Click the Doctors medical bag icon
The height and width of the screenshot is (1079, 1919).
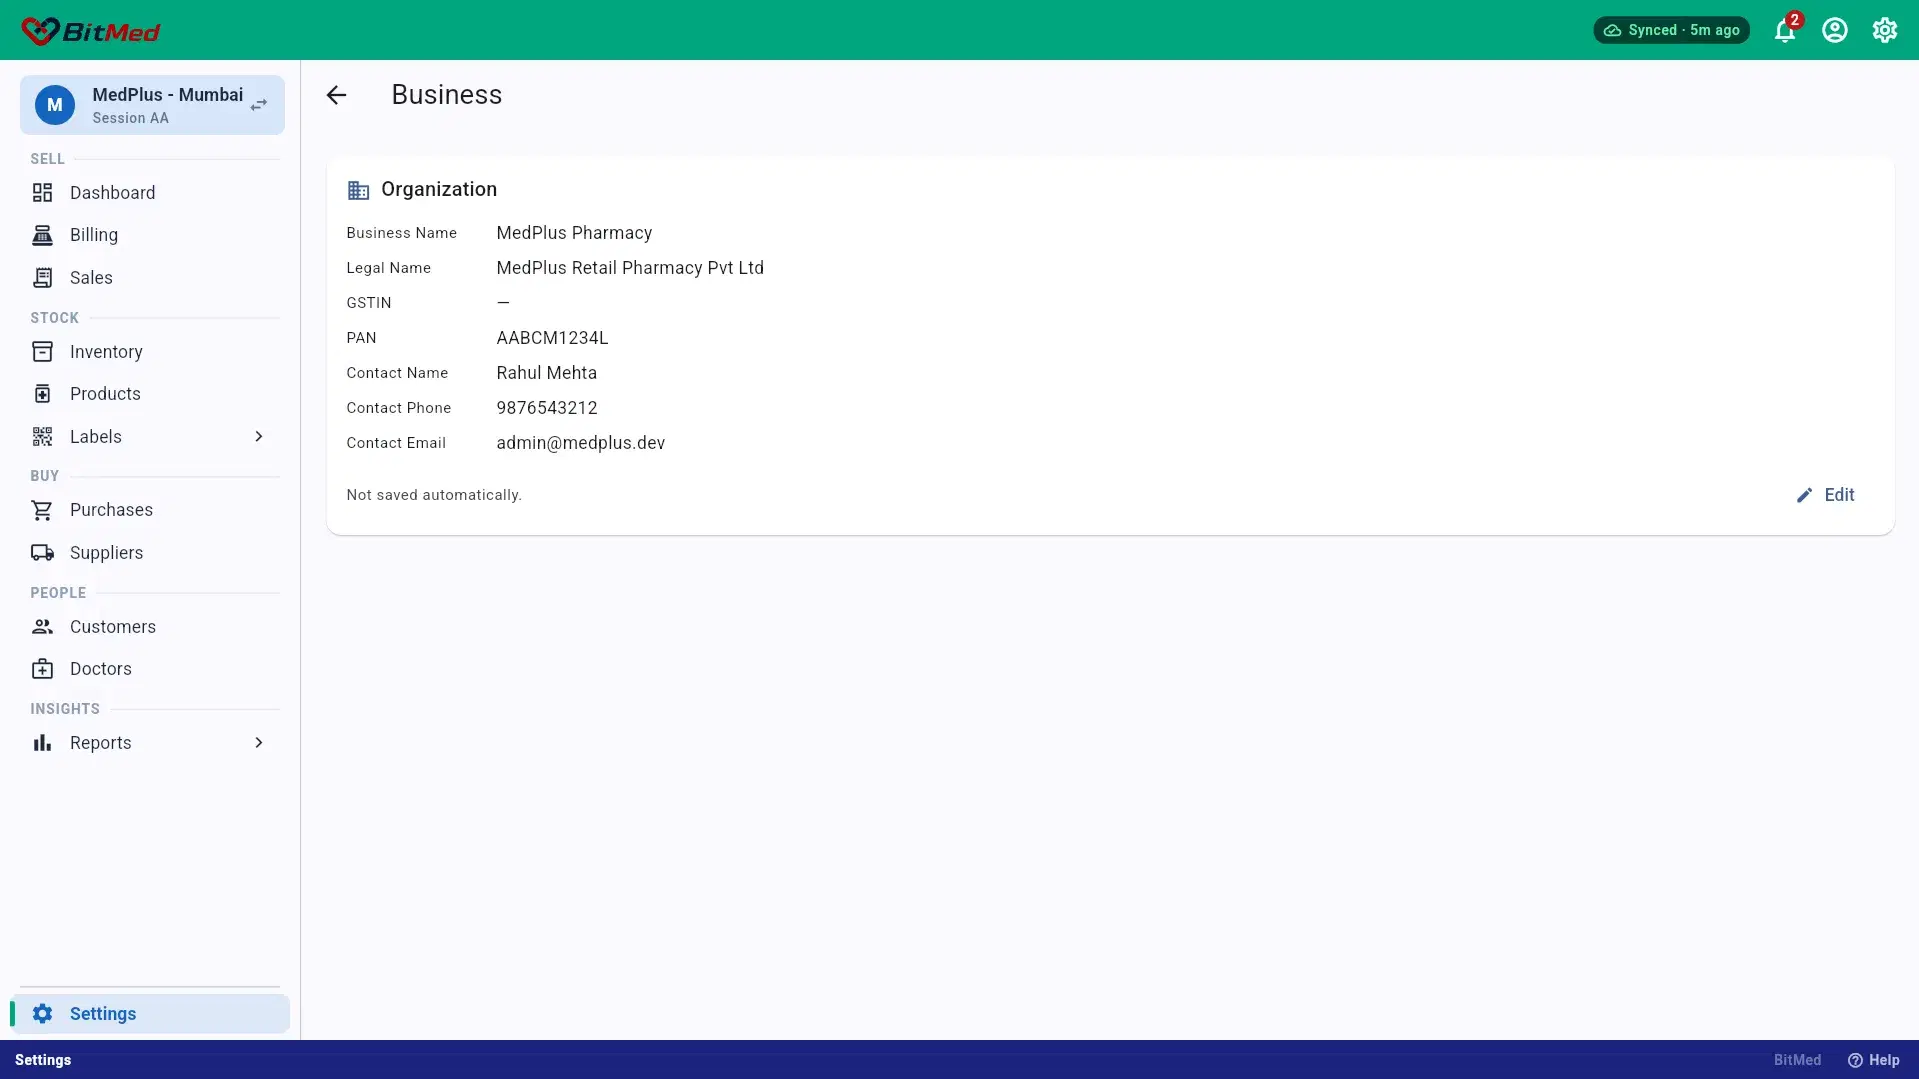[x=42, y=669]
